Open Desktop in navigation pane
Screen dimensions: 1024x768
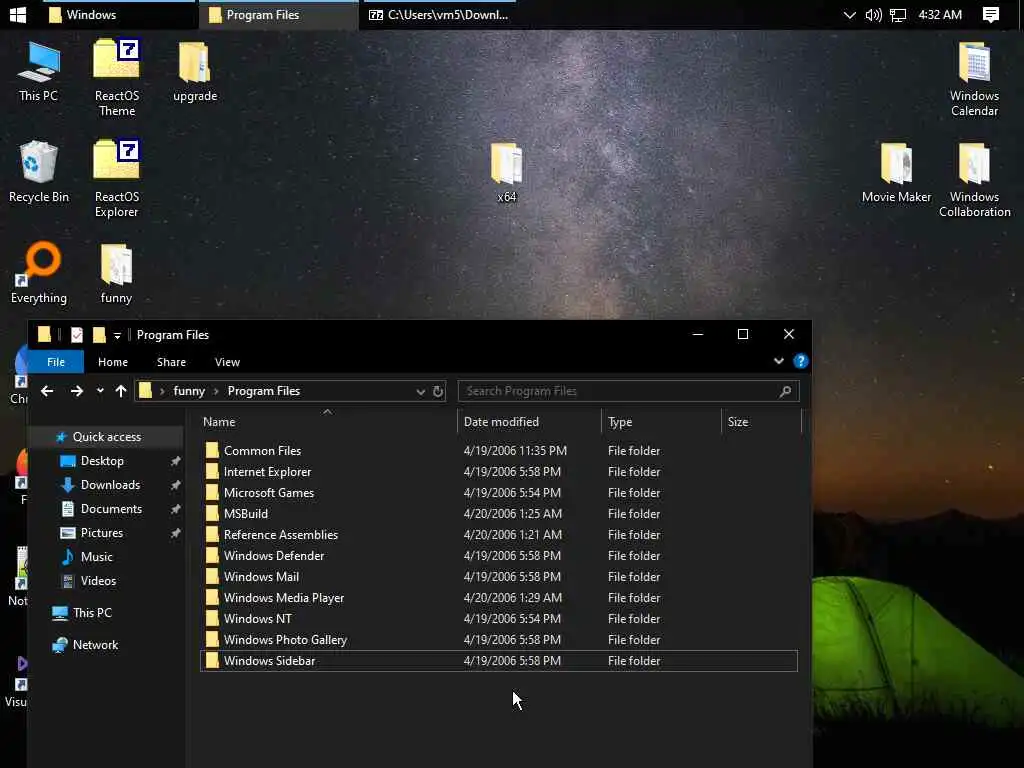(x=102, y=461)
